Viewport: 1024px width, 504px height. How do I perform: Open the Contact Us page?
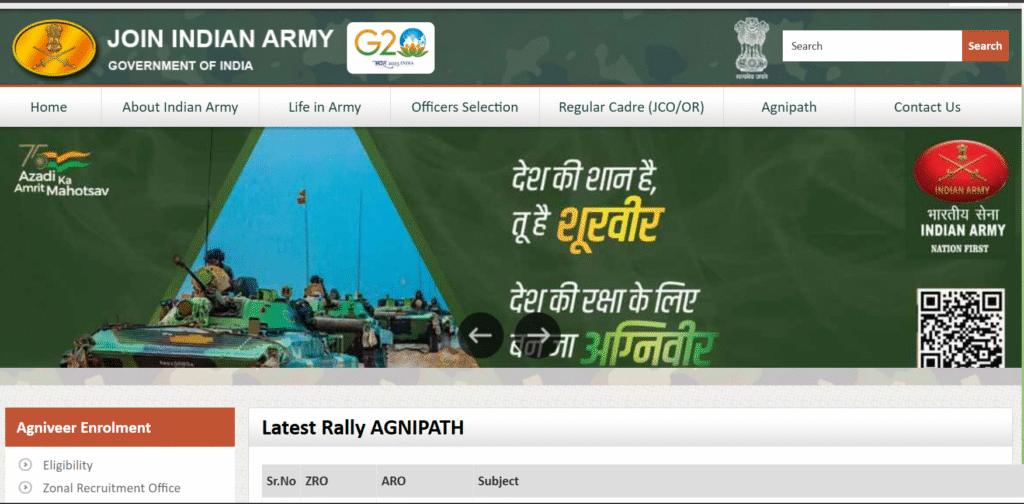click(927, 107)
